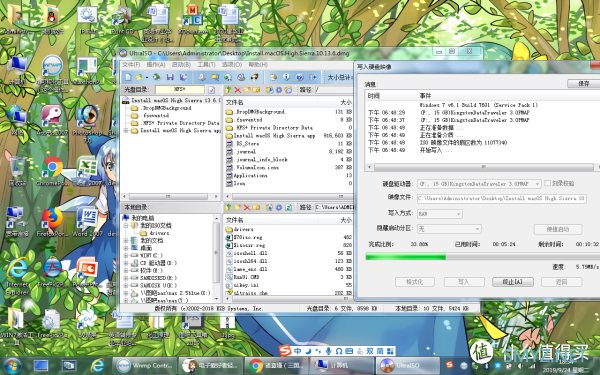
Task: Select .journal_info_block file row
Action: [256, 160]
